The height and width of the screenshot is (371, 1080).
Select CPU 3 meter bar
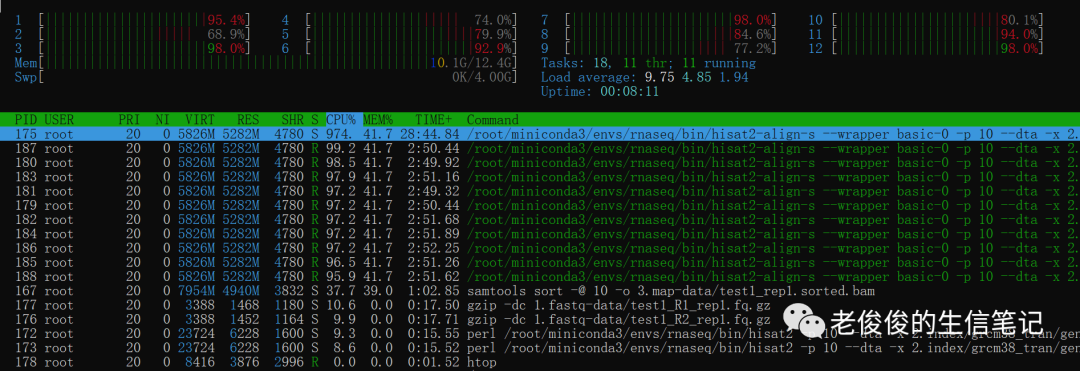coord(132,48)
